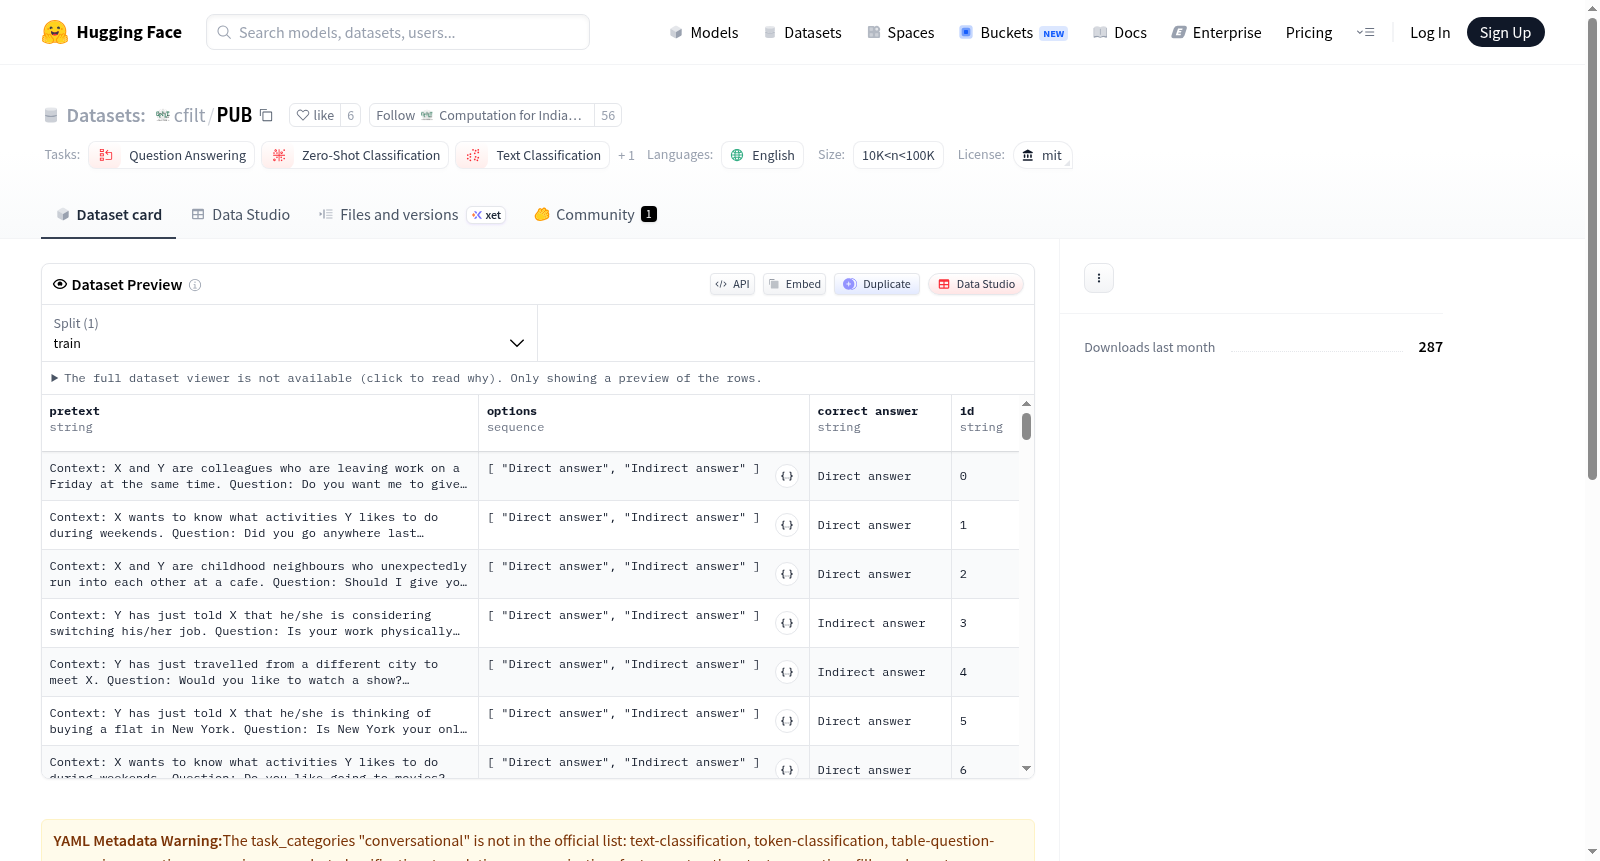
Task: Go to the Enterprise page
Action: point(1216,32)
